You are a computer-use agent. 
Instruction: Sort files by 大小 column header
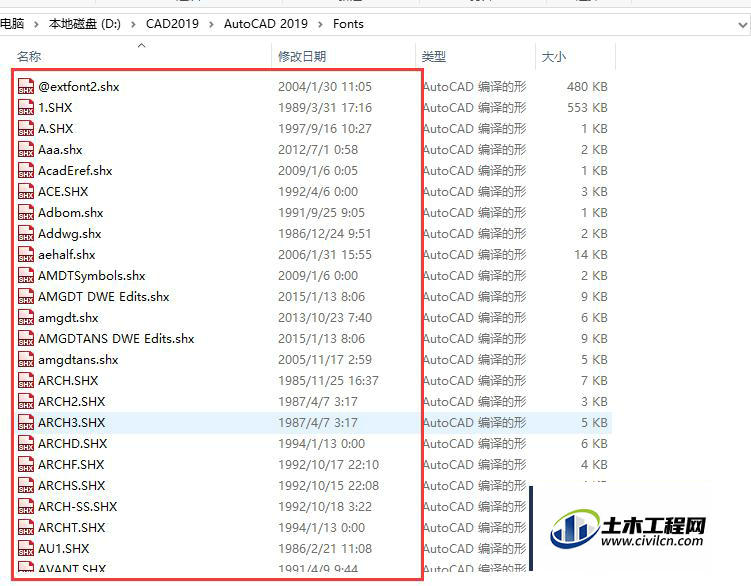pyautogui.click(x=554, y=57)
